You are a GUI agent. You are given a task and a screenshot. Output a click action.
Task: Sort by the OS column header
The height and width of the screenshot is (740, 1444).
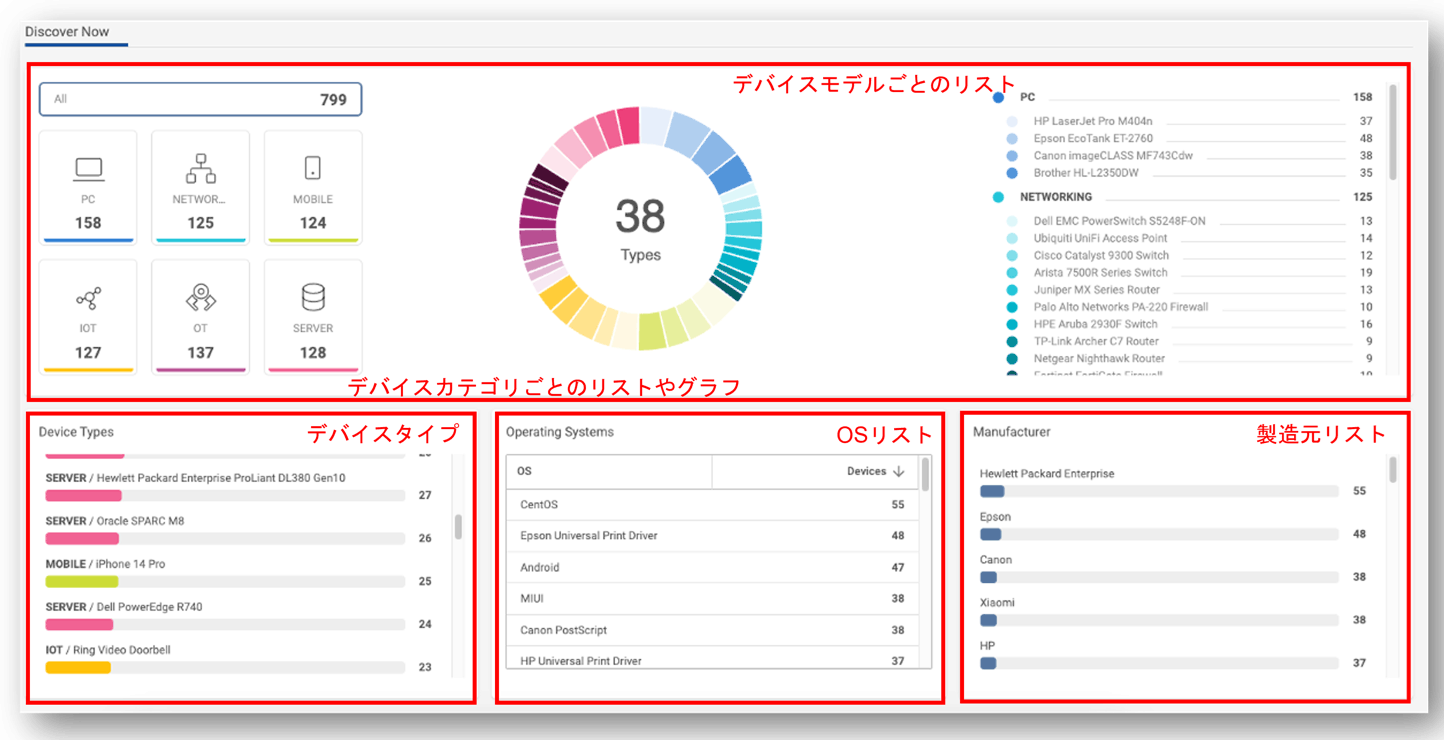pyautogui.click(x=609, y=471)
